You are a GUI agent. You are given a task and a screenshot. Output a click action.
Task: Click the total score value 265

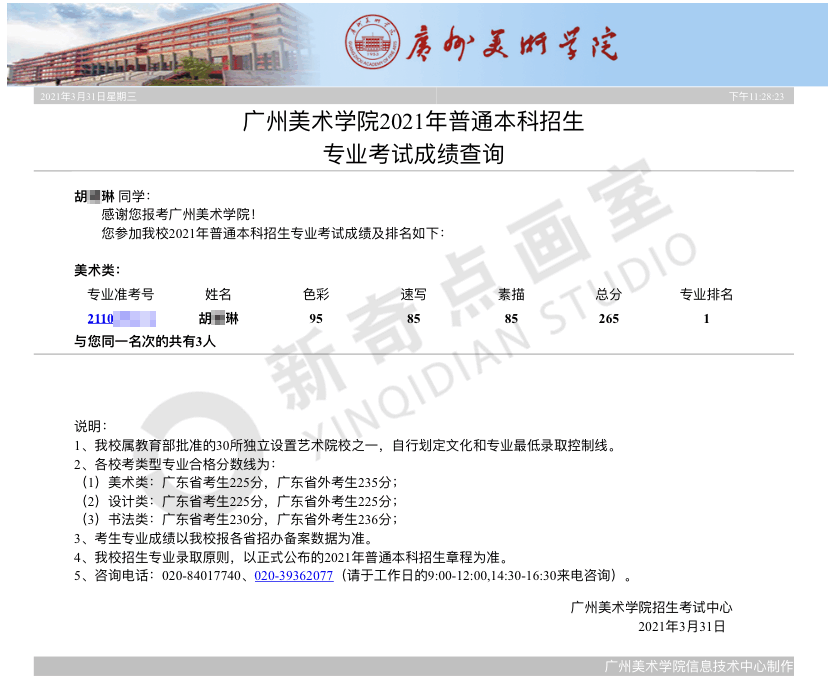click(x=608, y=318)
